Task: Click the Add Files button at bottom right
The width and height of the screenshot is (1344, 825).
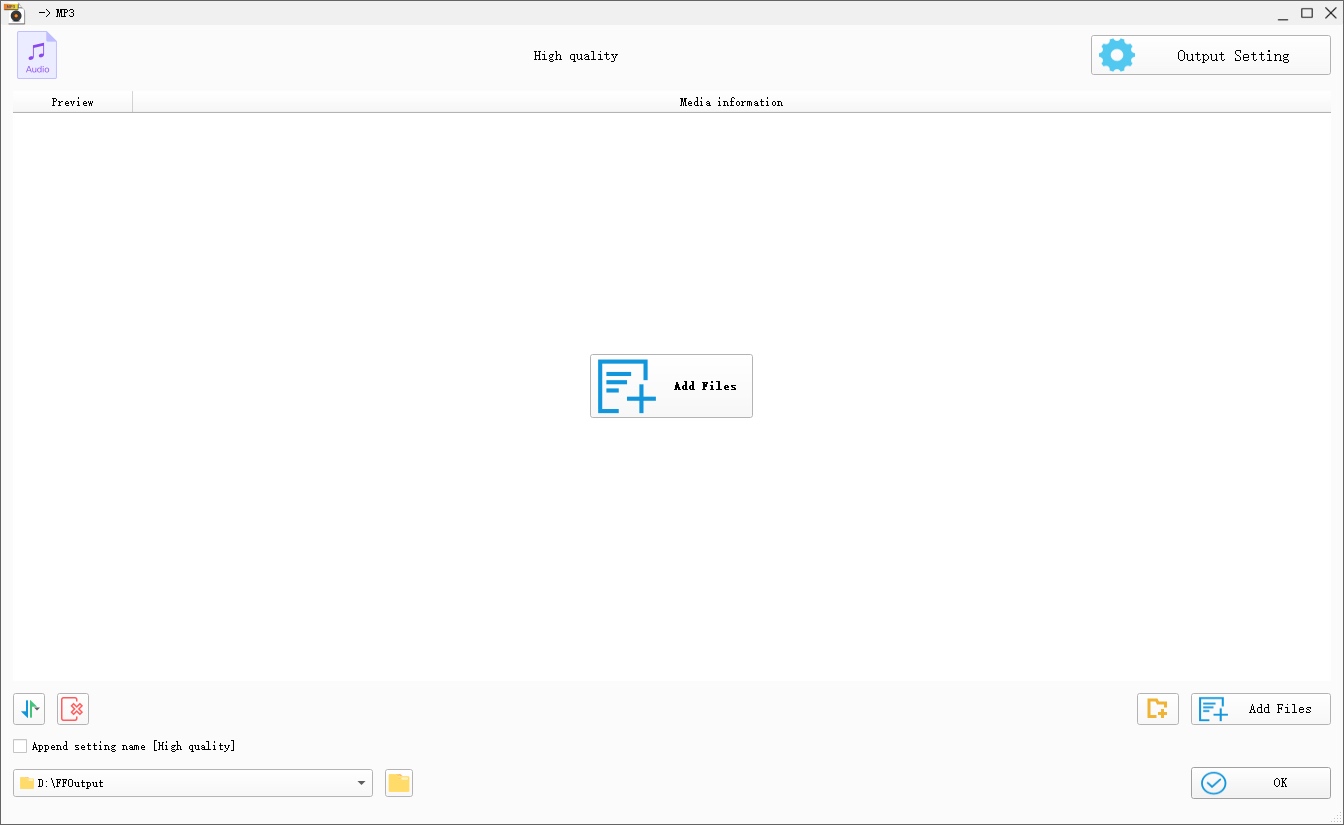Action: pyautogui.click(x=1260, y=709)
